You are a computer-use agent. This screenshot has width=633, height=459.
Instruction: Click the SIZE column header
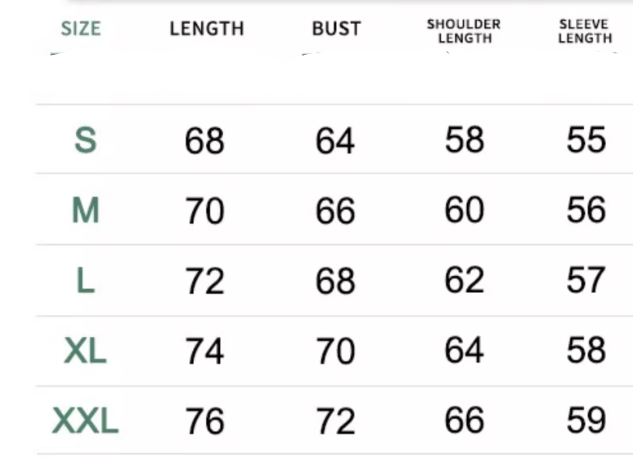pos(81,29)
